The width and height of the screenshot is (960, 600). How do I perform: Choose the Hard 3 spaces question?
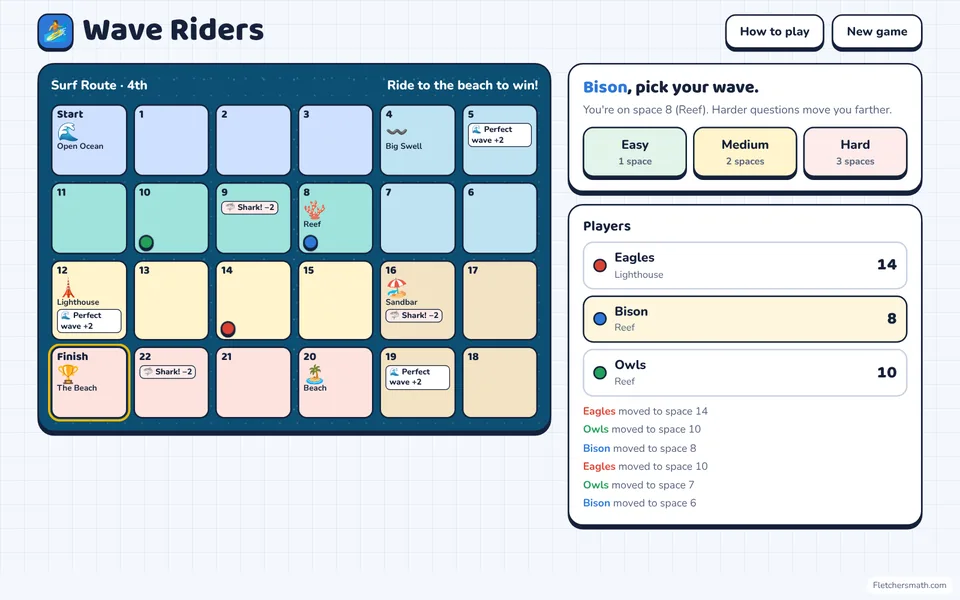[855, 152]
